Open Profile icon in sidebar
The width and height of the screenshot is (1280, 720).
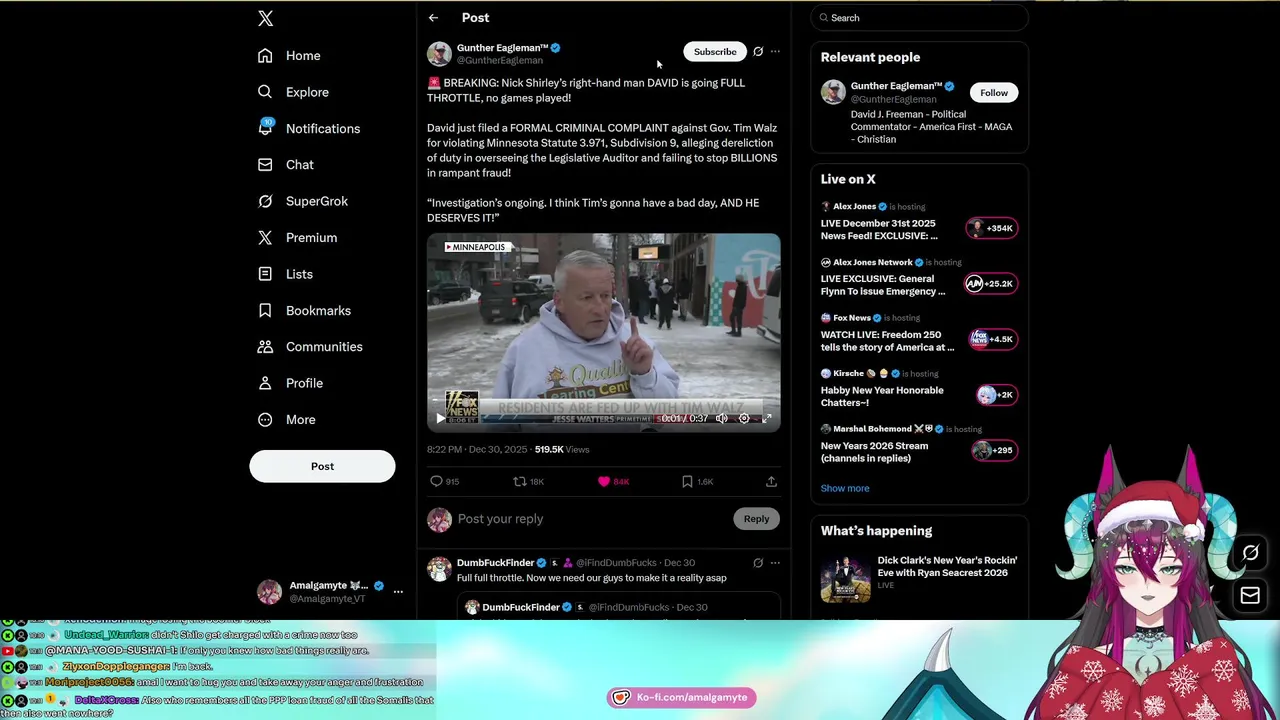pyautogui.click(x=265, y=383)
